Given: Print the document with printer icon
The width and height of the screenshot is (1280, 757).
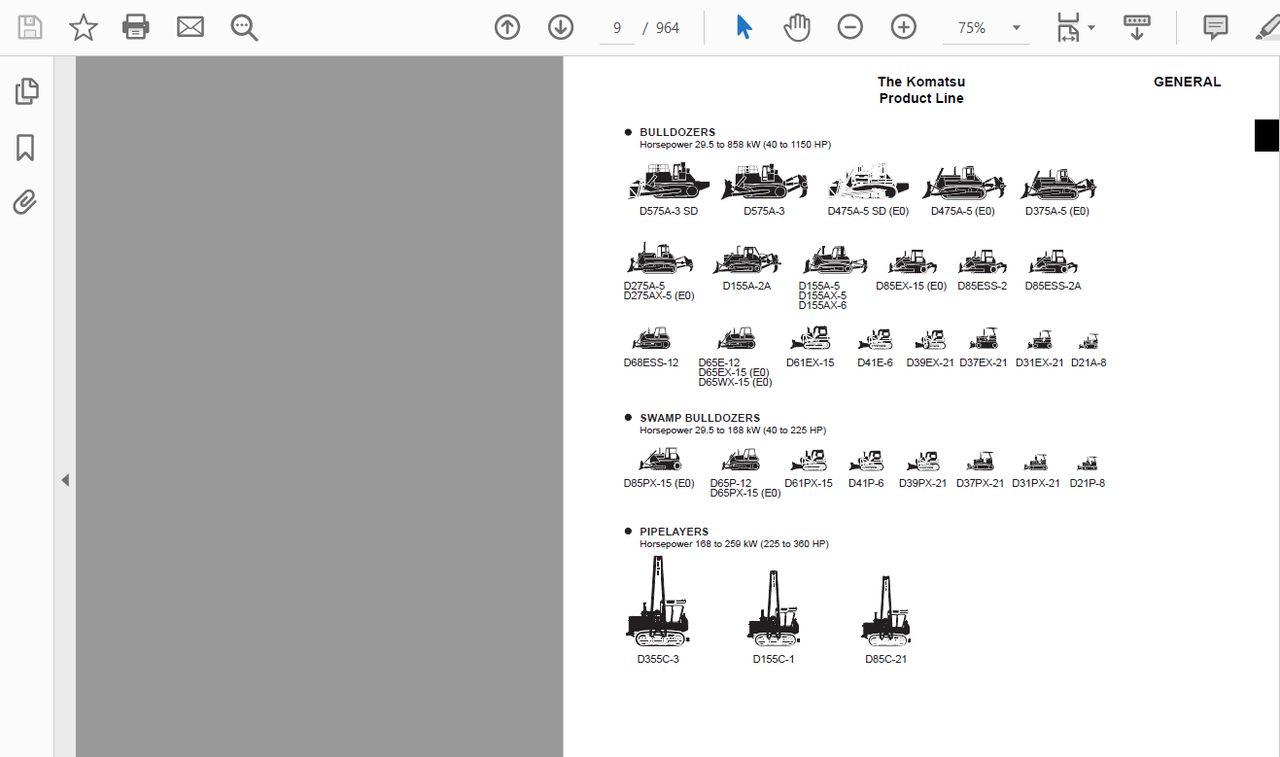Looking at the screenshot, I should point(136,27).
